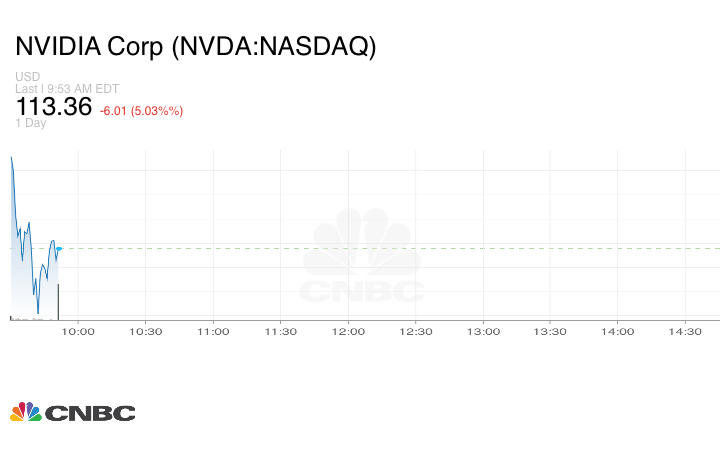Click the 11:30 time axis label
This screenshot has height=450, width=720.
280,331
